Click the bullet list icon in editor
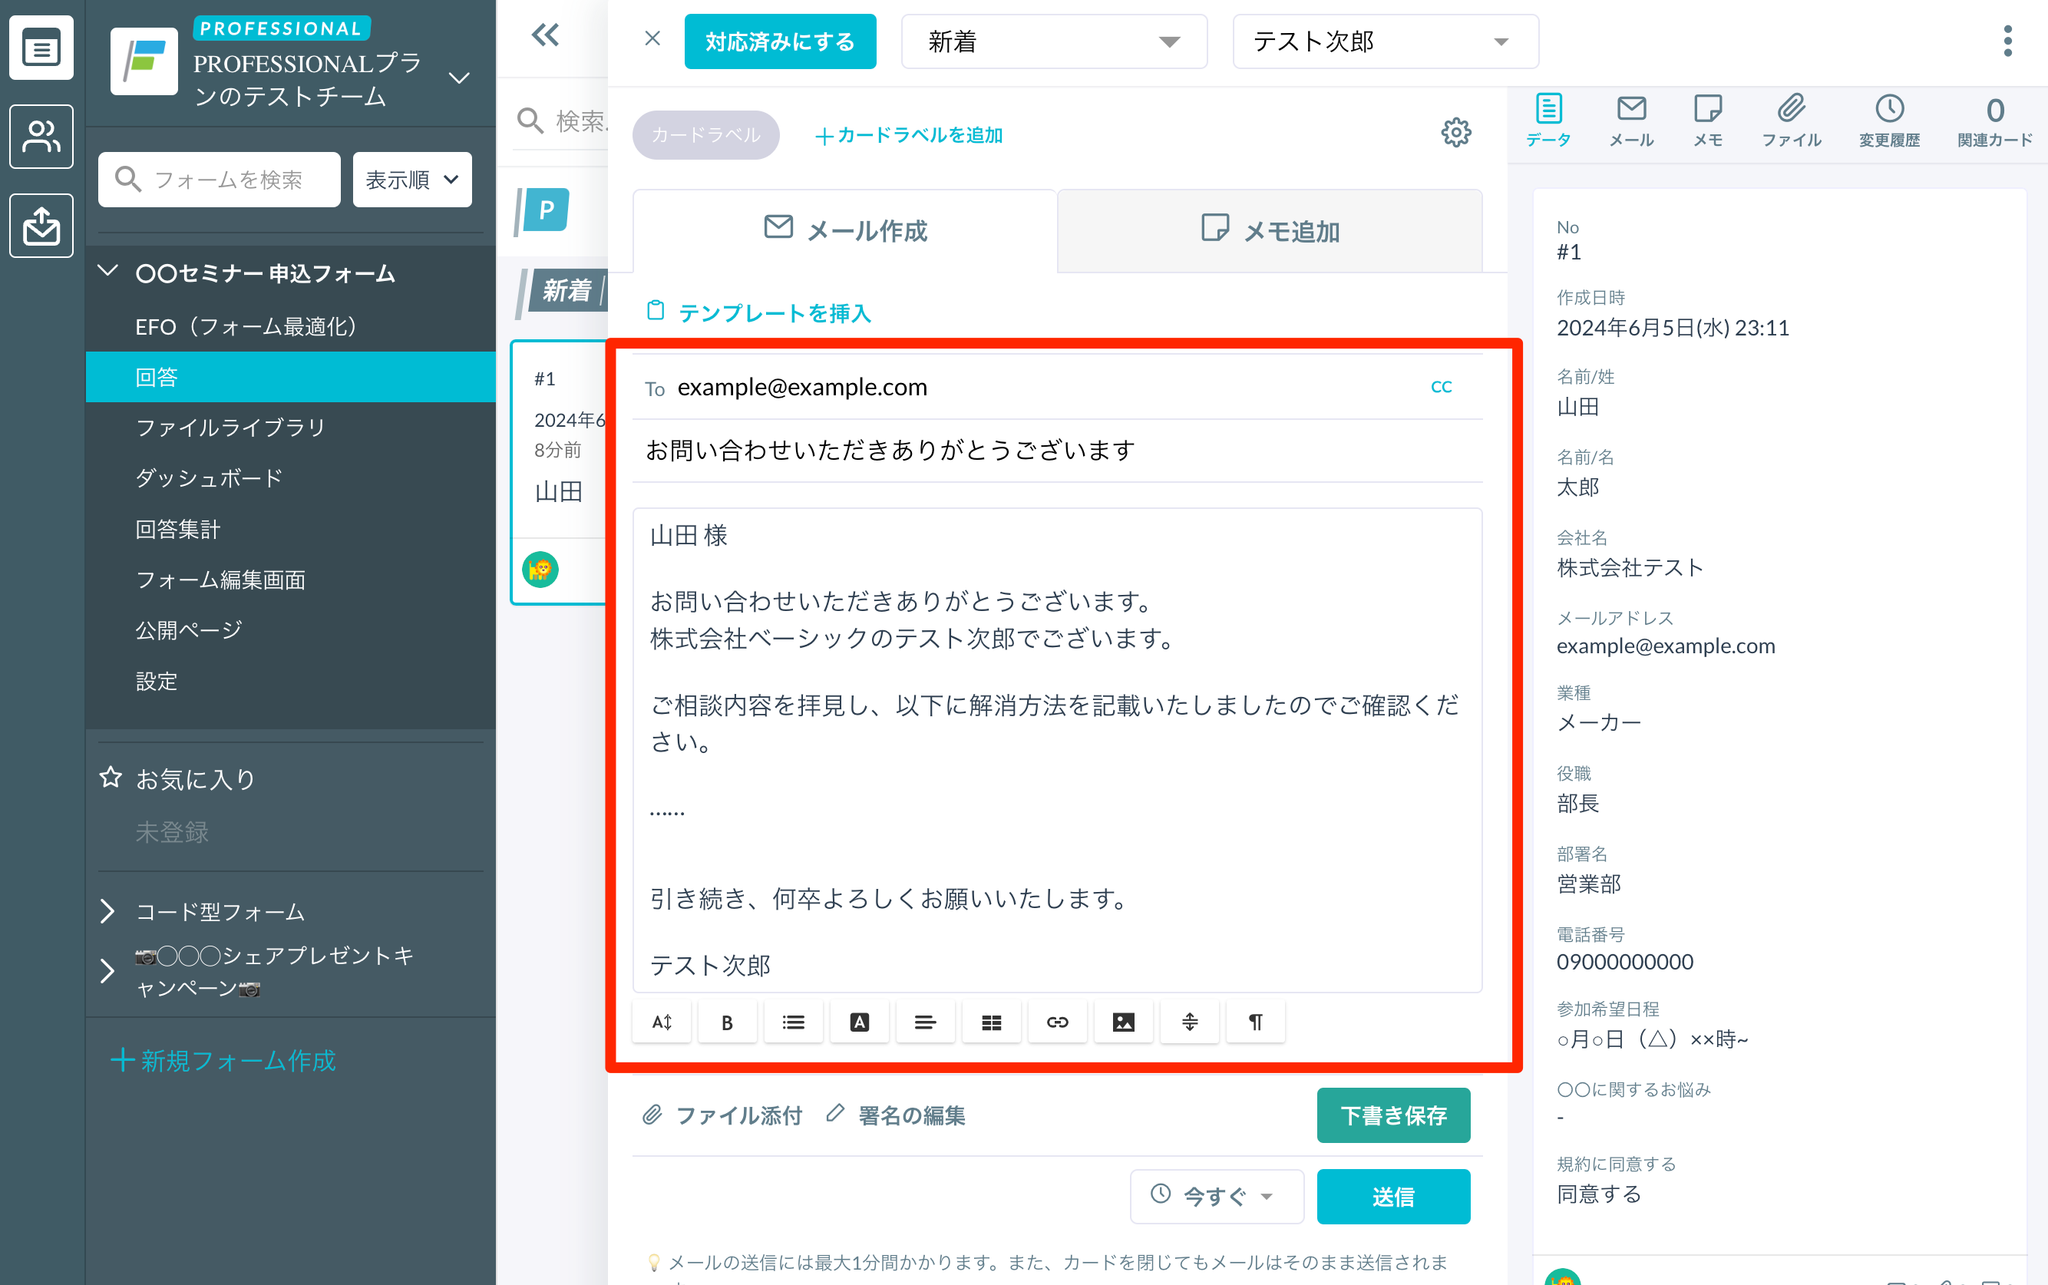2048x1285 pixels. point(793,1022)
